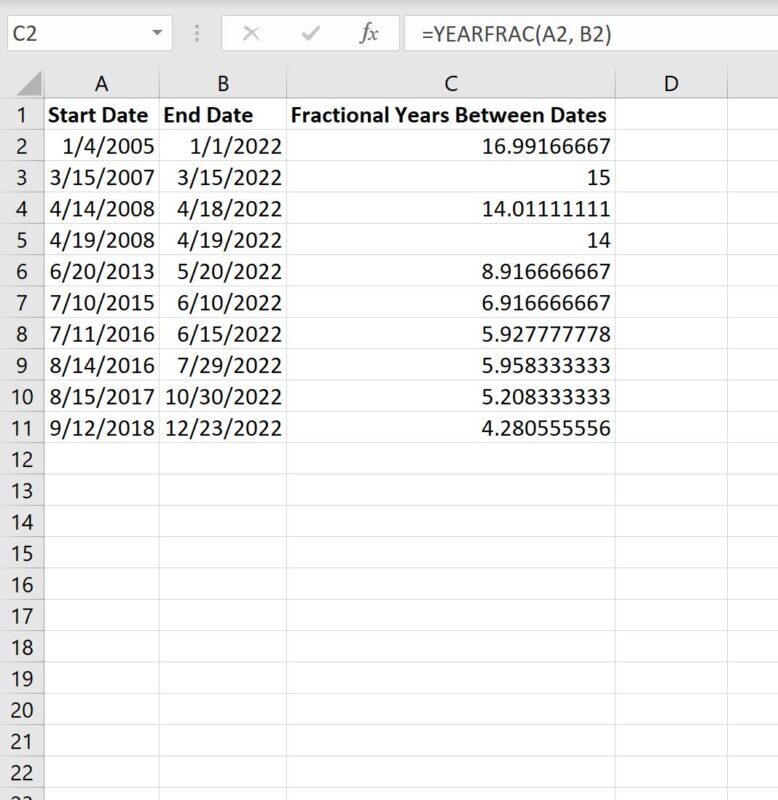This screenshot has width=778, height=800.
Task: Click the Name Box showing C2
Action: pos(70,34)
